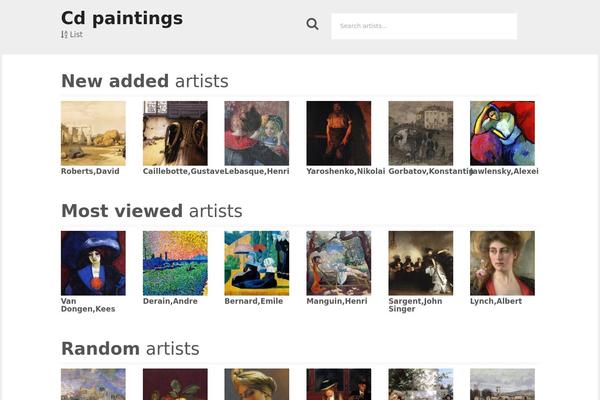Open the last Random artists grey landscape thumbnail
Screen dimensions: 600x400
[502, 384]
